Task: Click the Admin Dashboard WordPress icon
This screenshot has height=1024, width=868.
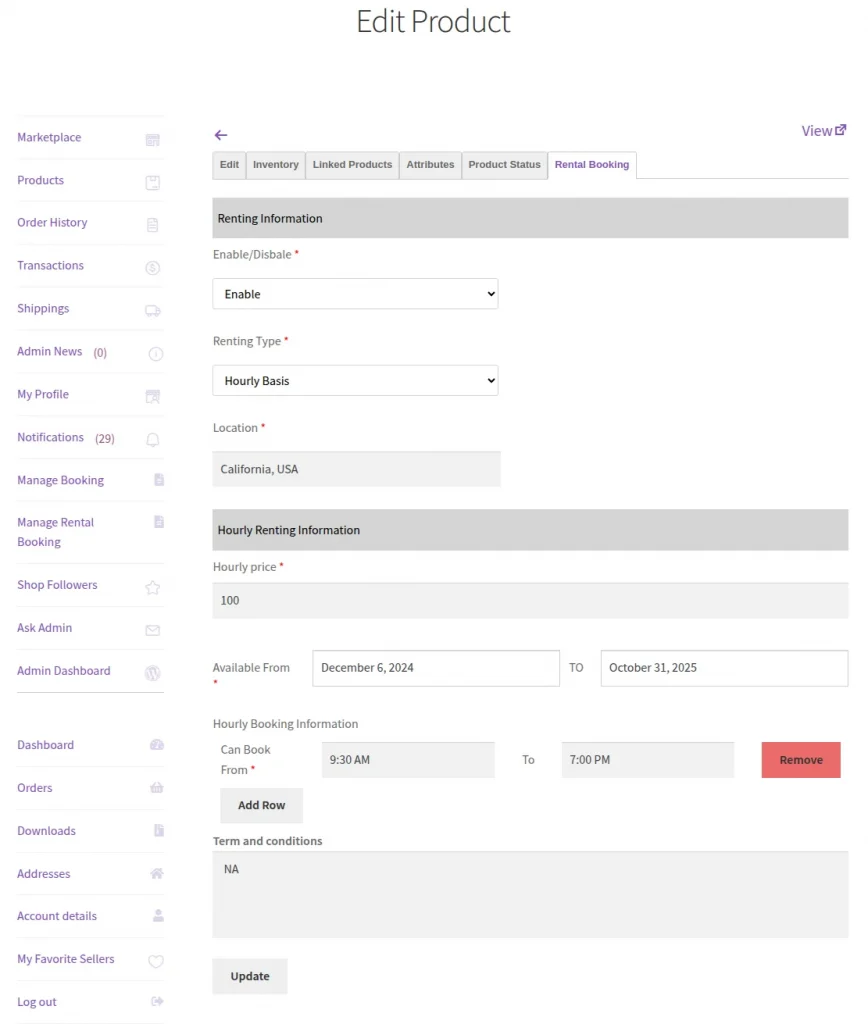Action: (x=153, y=673)
